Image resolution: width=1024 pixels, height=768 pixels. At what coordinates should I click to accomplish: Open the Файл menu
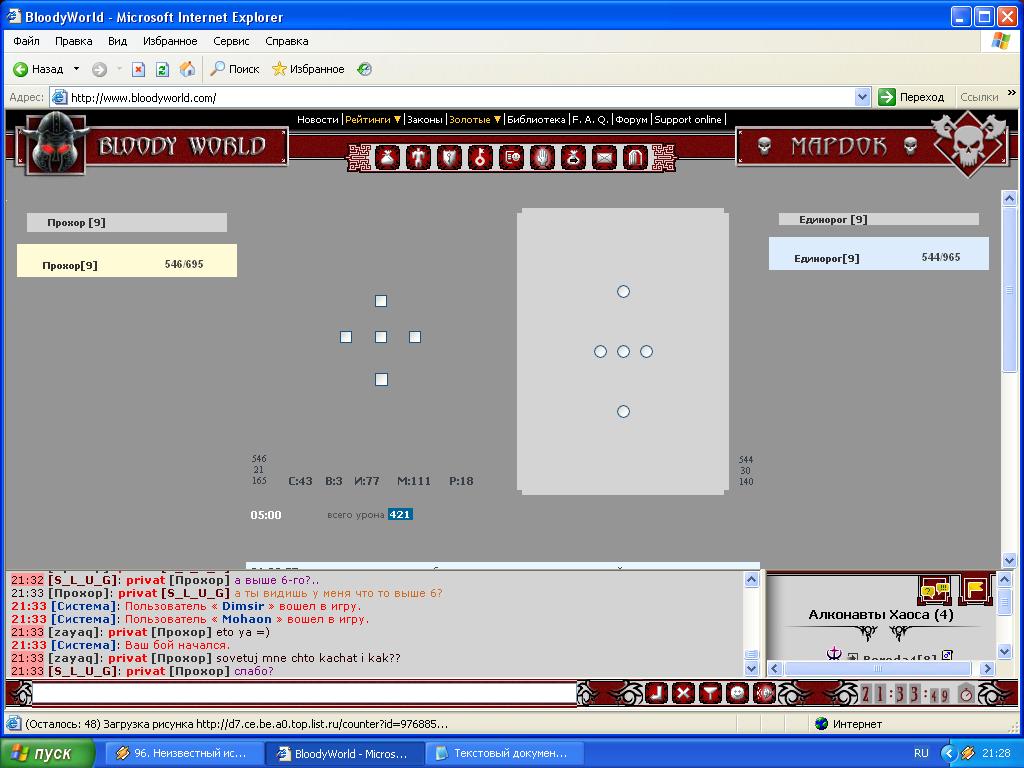click(26, 41)
